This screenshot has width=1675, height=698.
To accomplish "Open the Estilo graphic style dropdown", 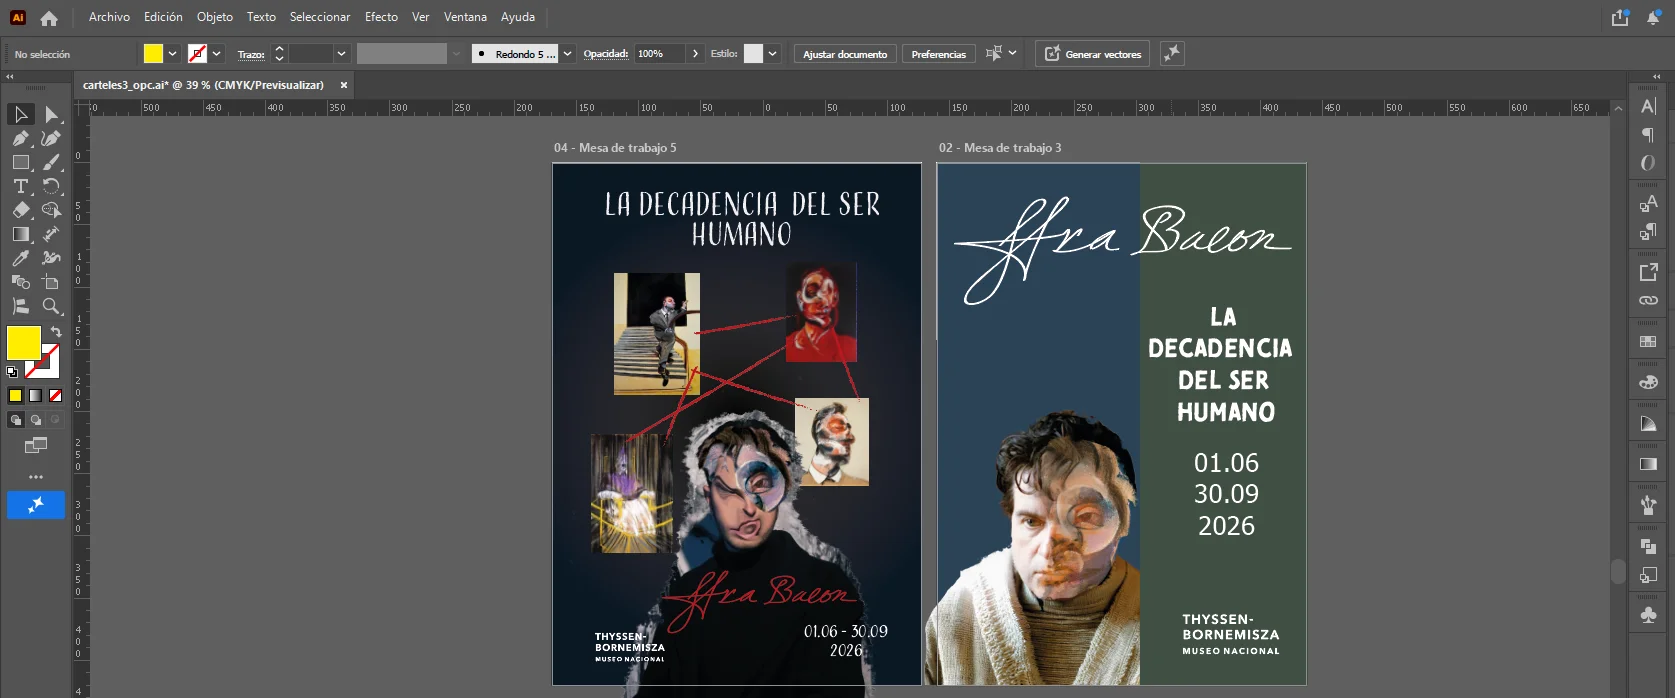I will 773,54.
